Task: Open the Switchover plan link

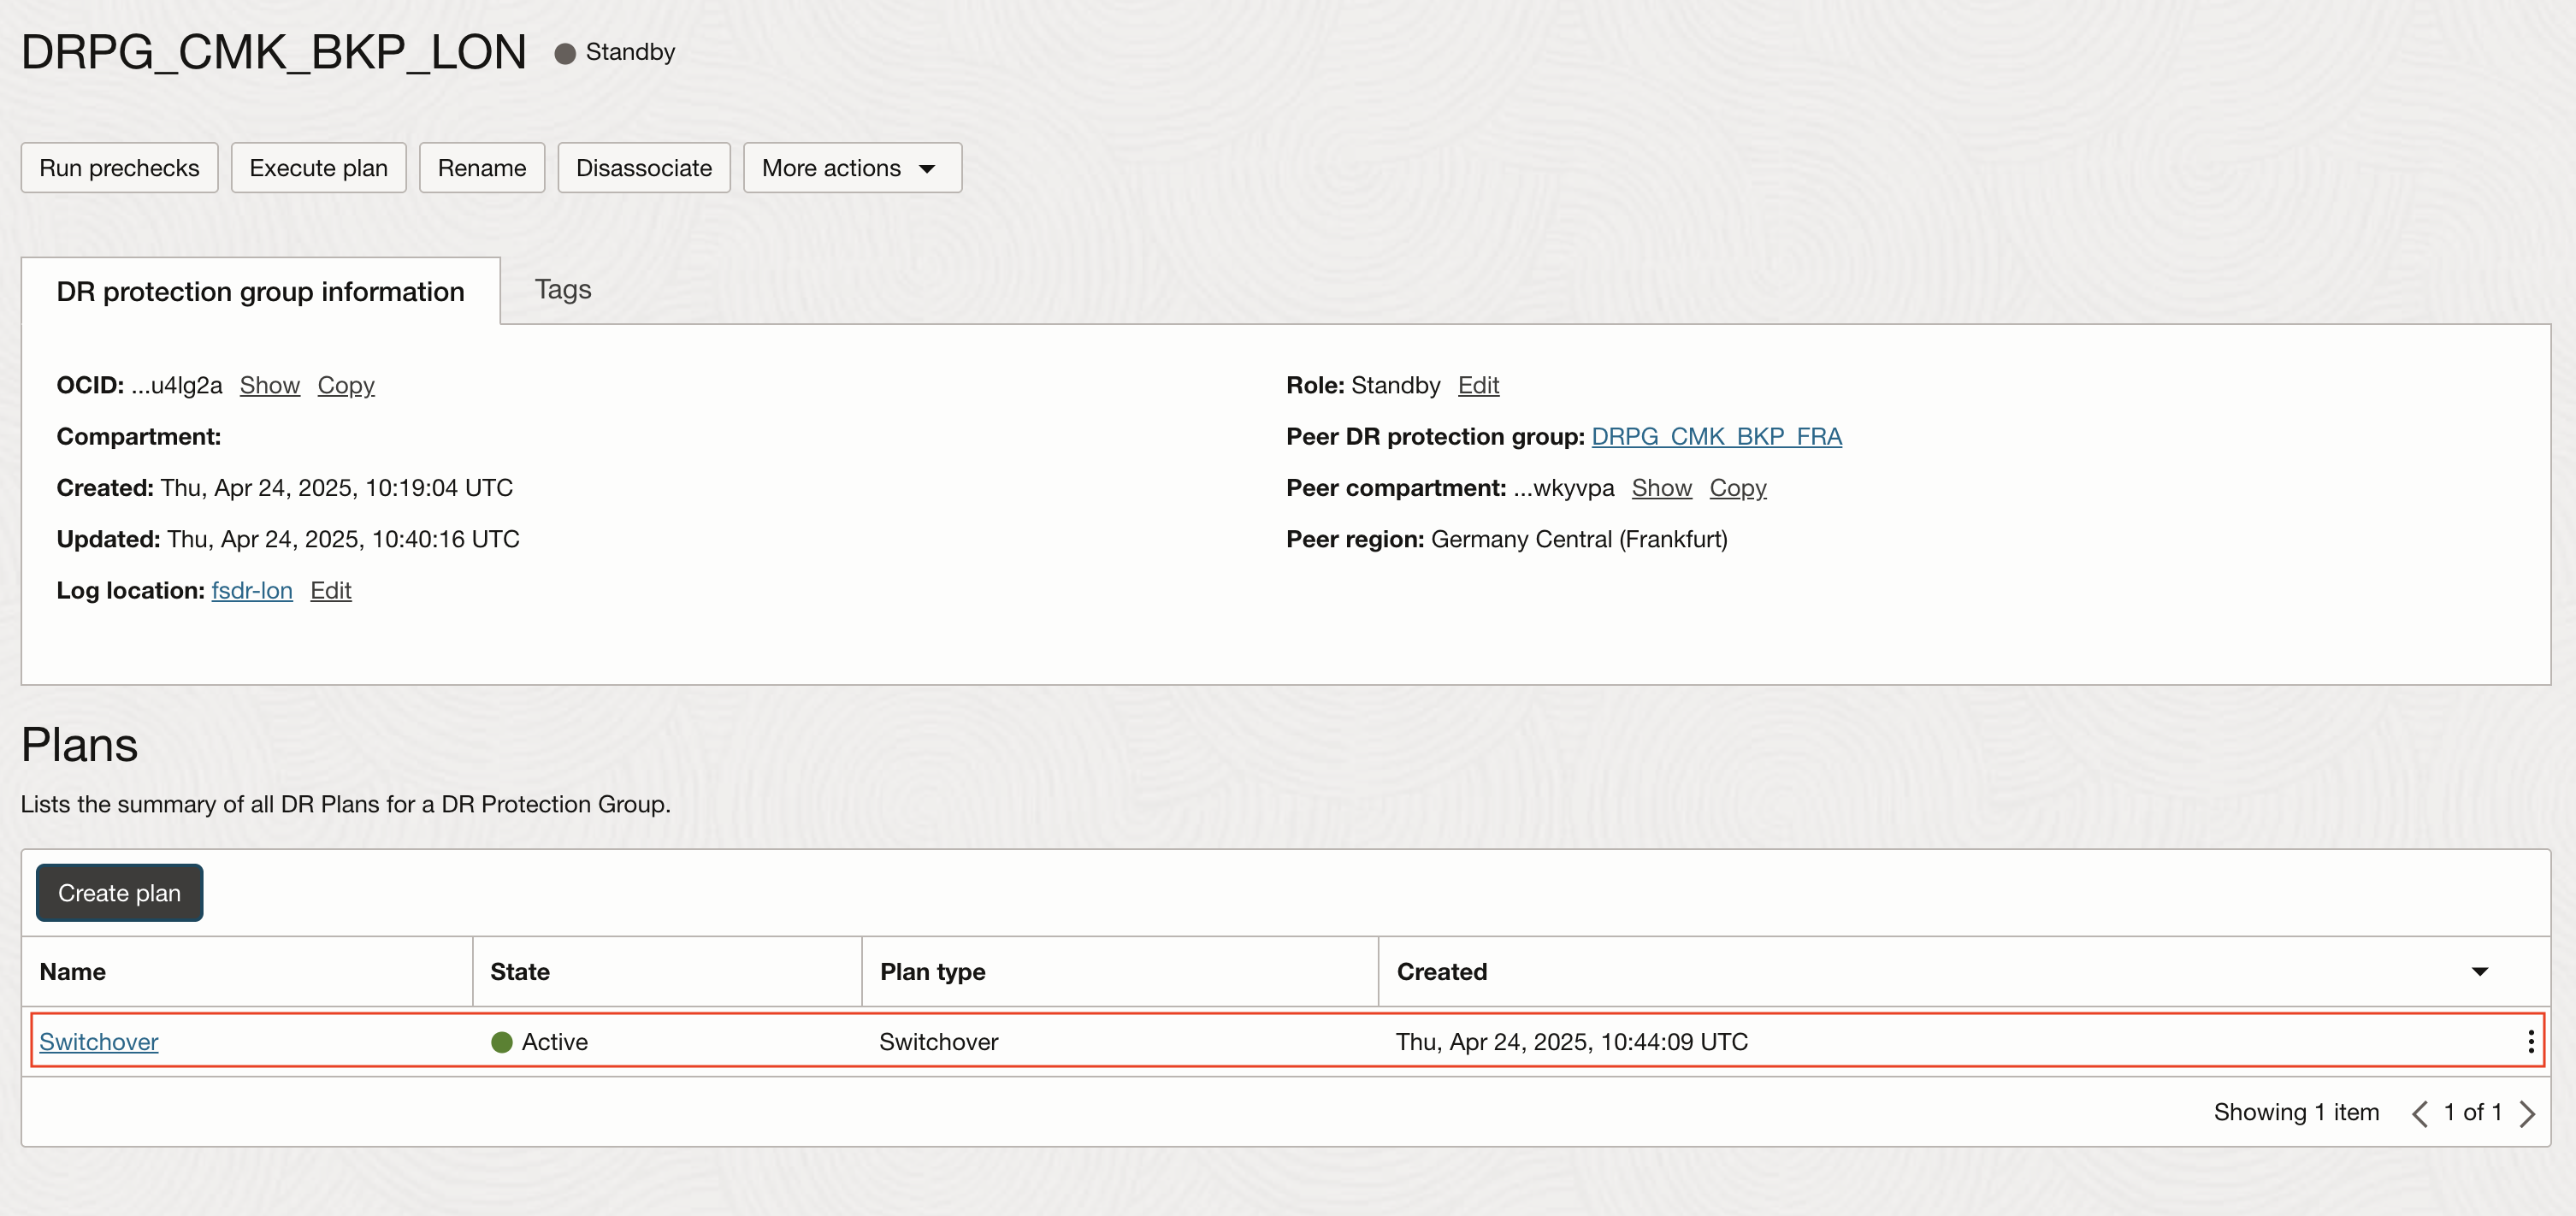Action: (99, 1042)
